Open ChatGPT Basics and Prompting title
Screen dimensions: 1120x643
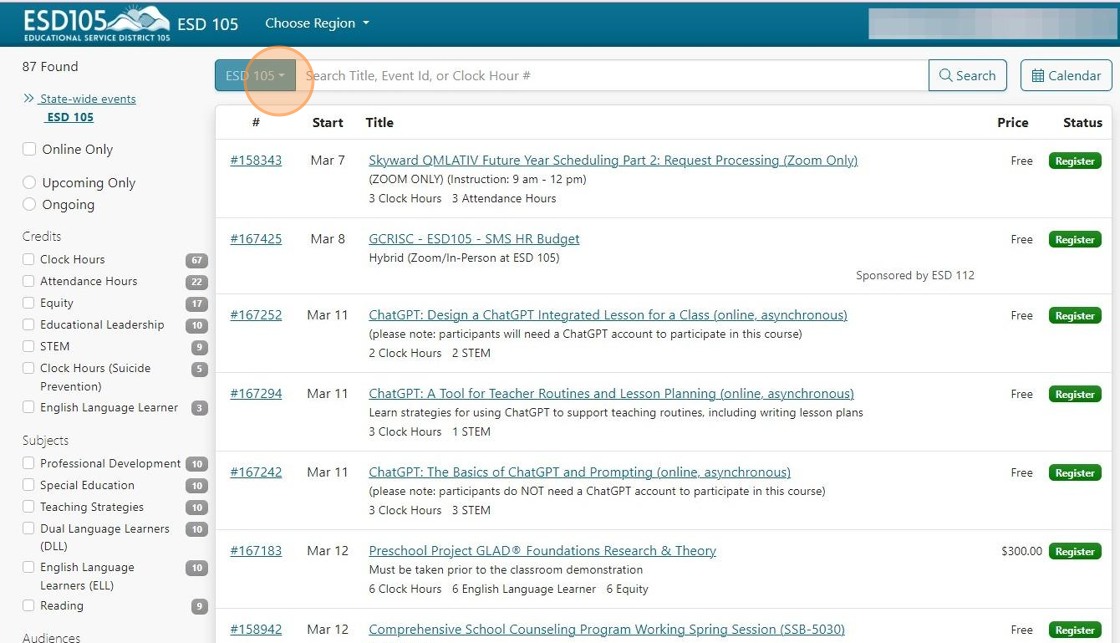[579, 472]
